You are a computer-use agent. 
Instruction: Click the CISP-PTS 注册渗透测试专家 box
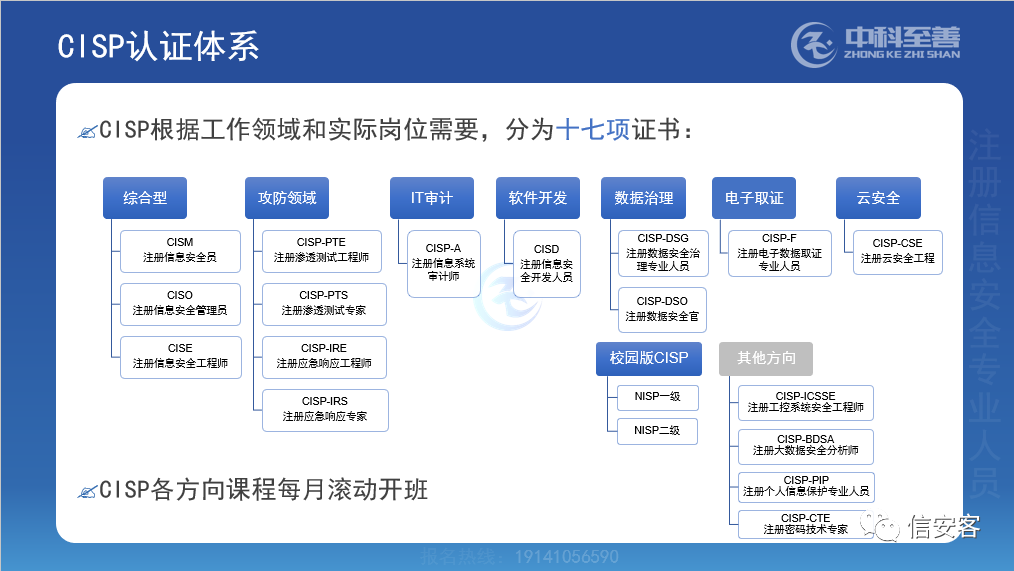[325, 304]
